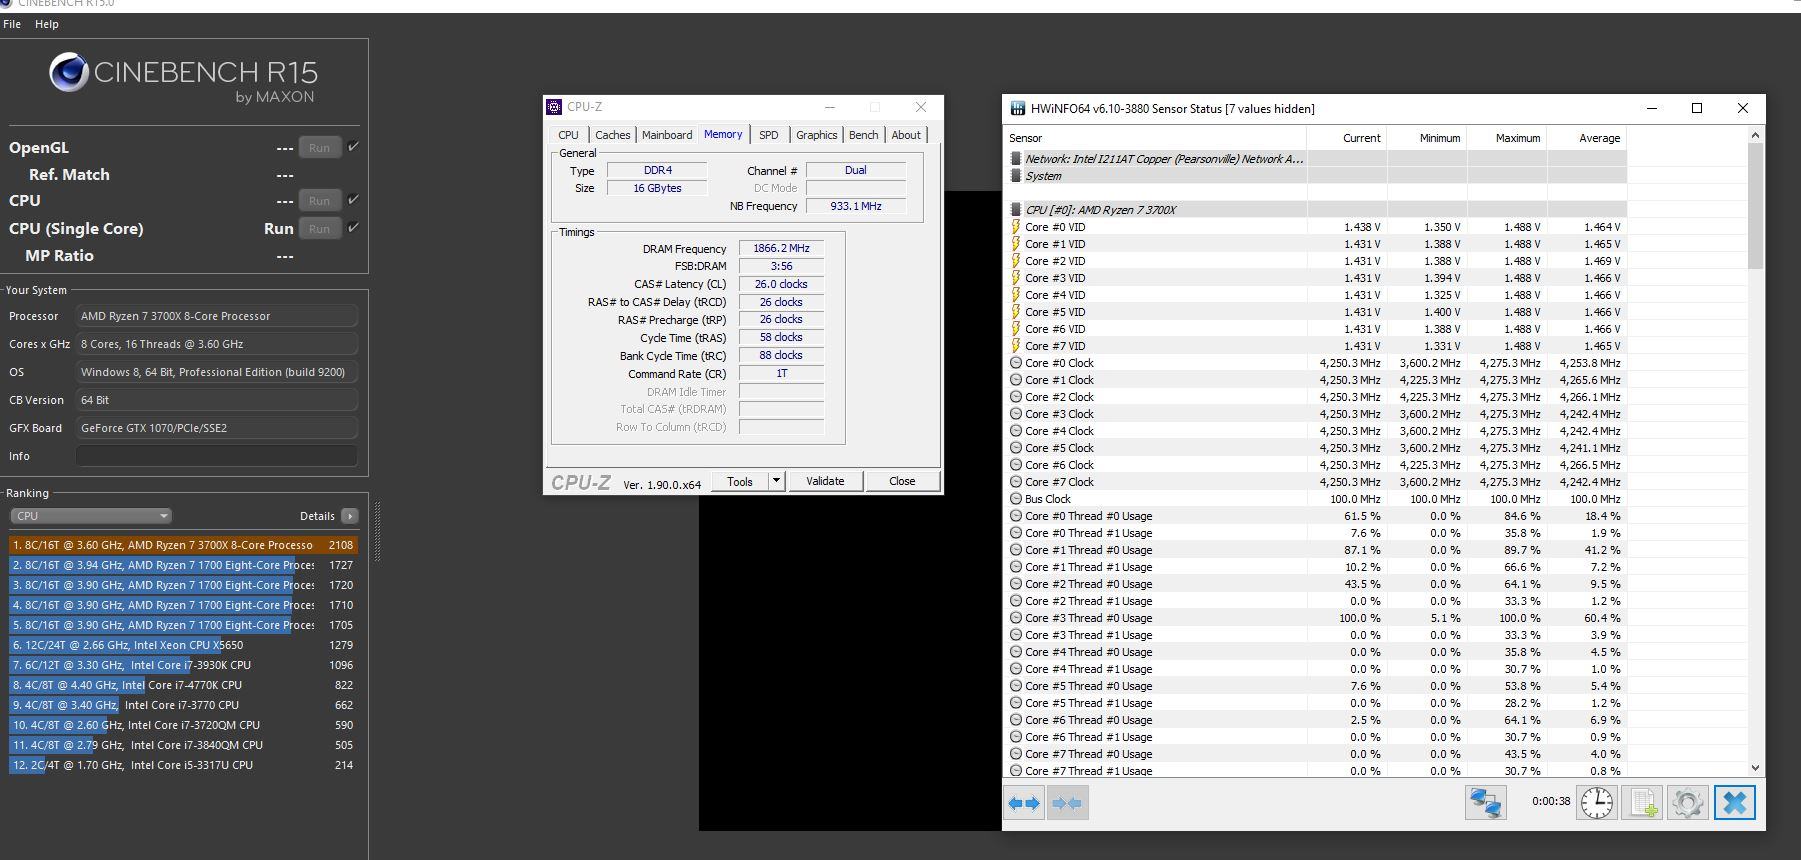The width and height of the screenshot is (1801, 860).
Task: Click the logging start sheet icon in HWiNFO
Action: pos(1642,803)
